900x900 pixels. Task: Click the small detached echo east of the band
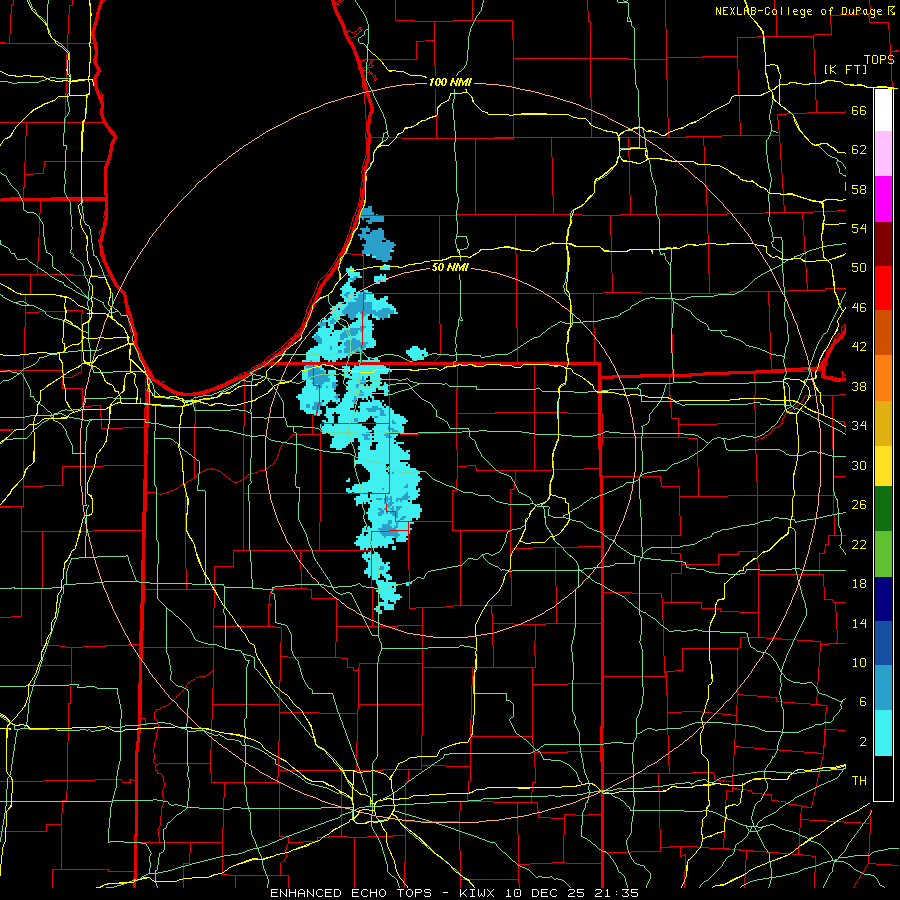[417, 352]
